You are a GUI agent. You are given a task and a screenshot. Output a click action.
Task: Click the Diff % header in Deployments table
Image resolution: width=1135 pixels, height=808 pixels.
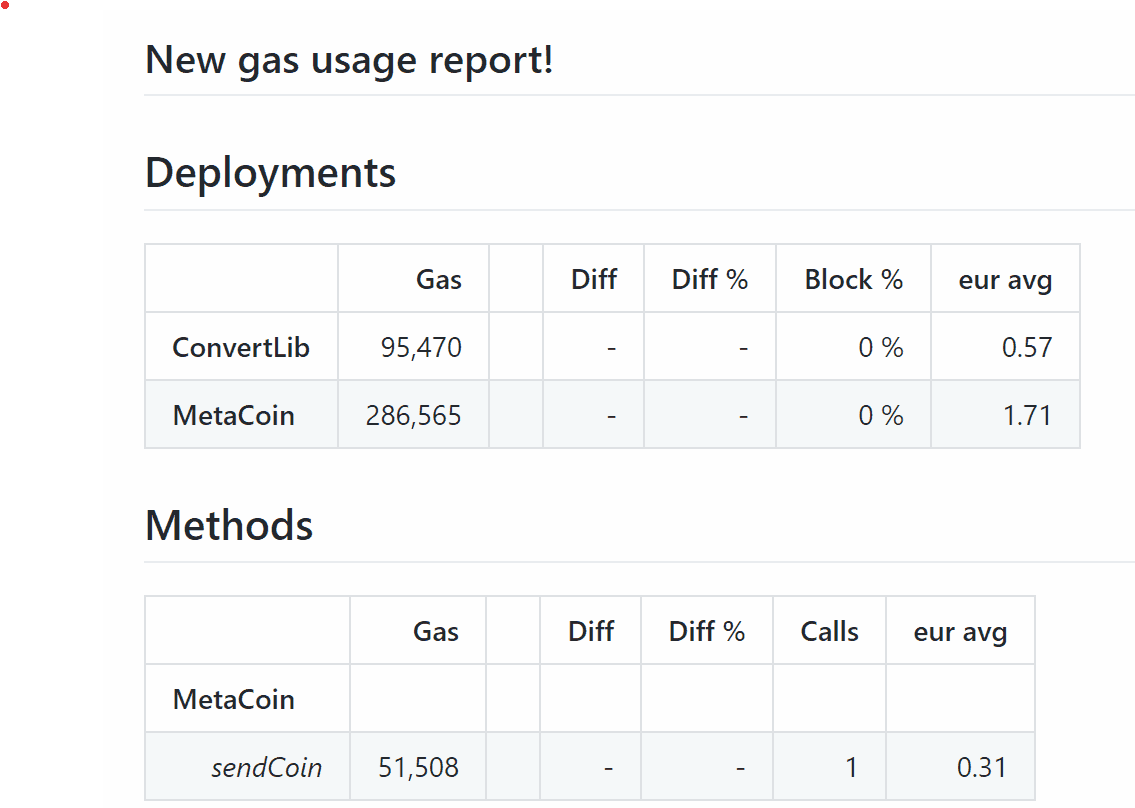tap(709, 279)
